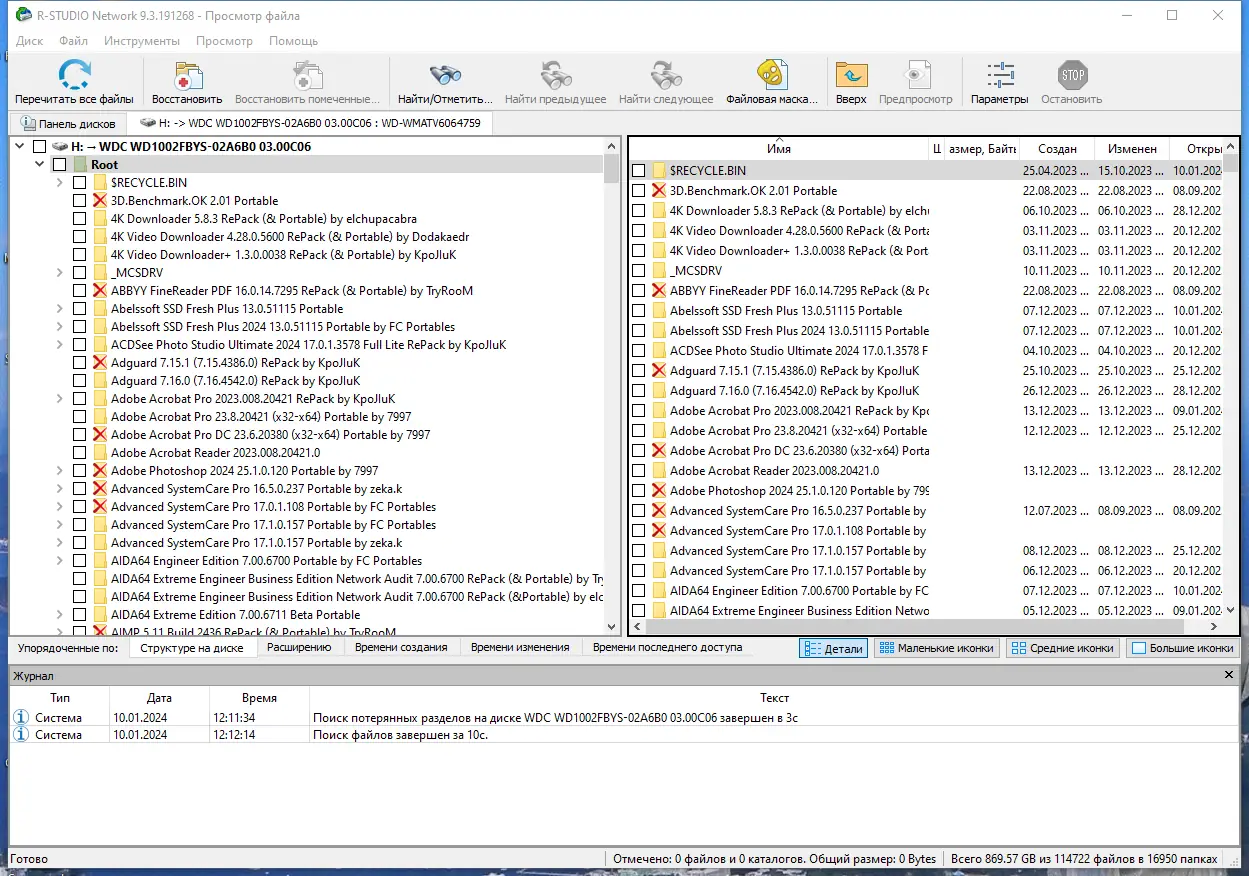Click the _MCSDRV folder icon in right list

point(659,271)
